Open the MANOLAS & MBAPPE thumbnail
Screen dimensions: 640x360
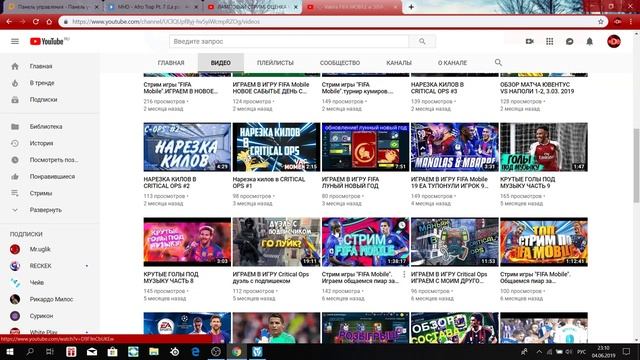tap(455, 147)
